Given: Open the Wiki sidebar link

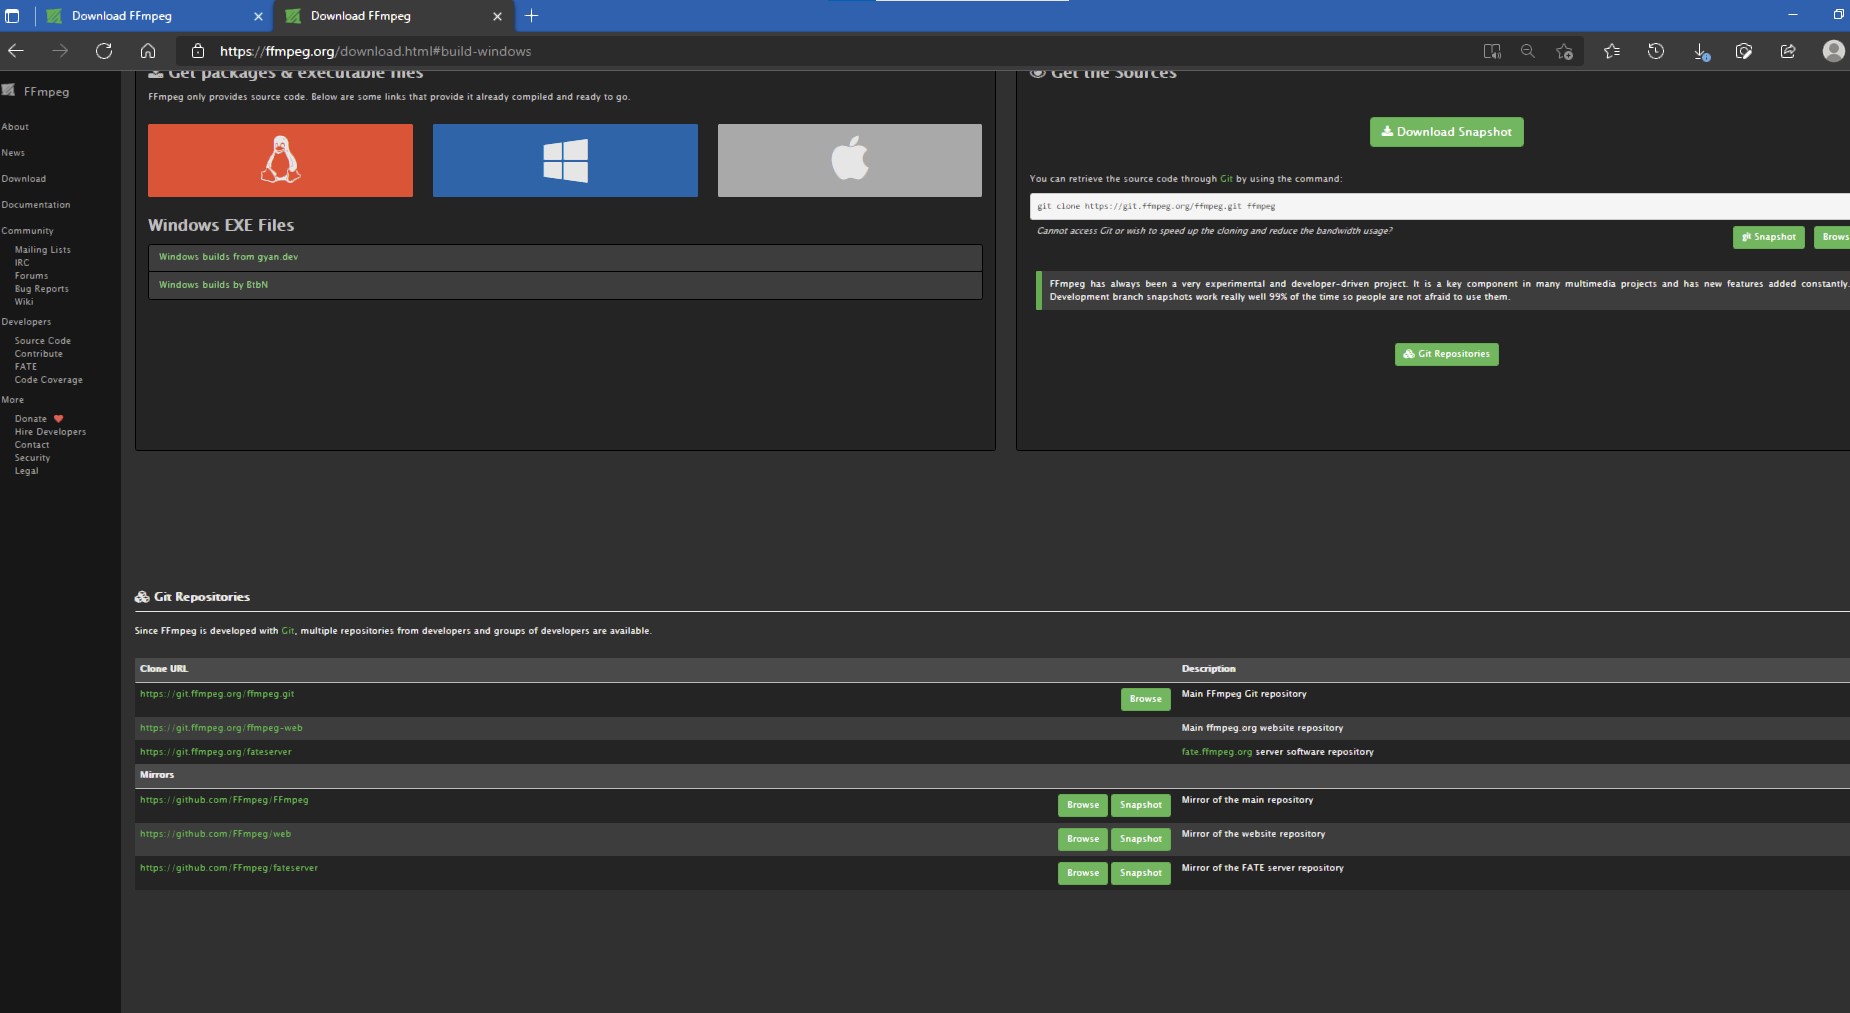Looking at the screenshot, I should click(x=24, y=302).
